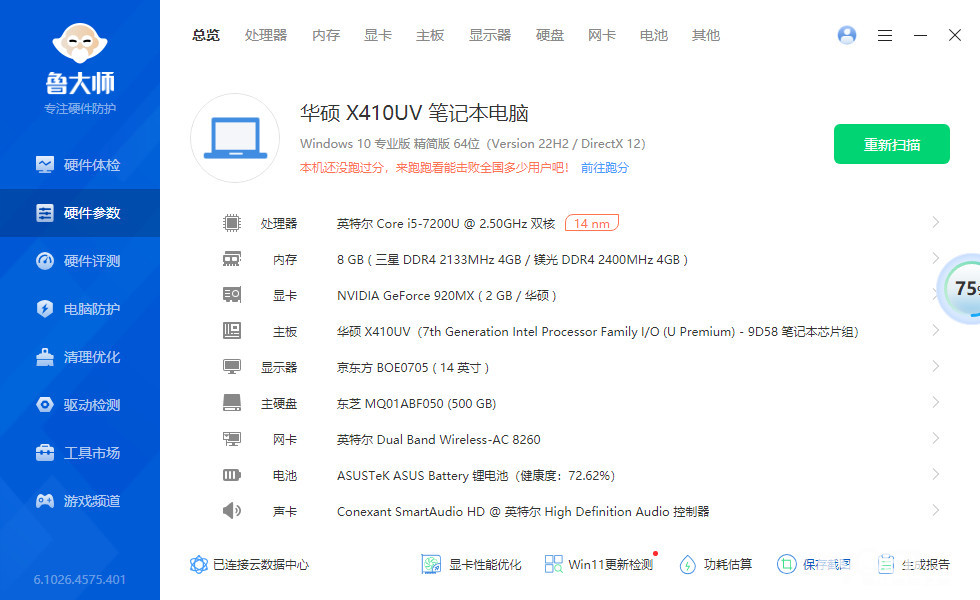Click 显卡性能优化 at bottom bar
The width and height of the screenshot is (980, 600).
point(472,565)
